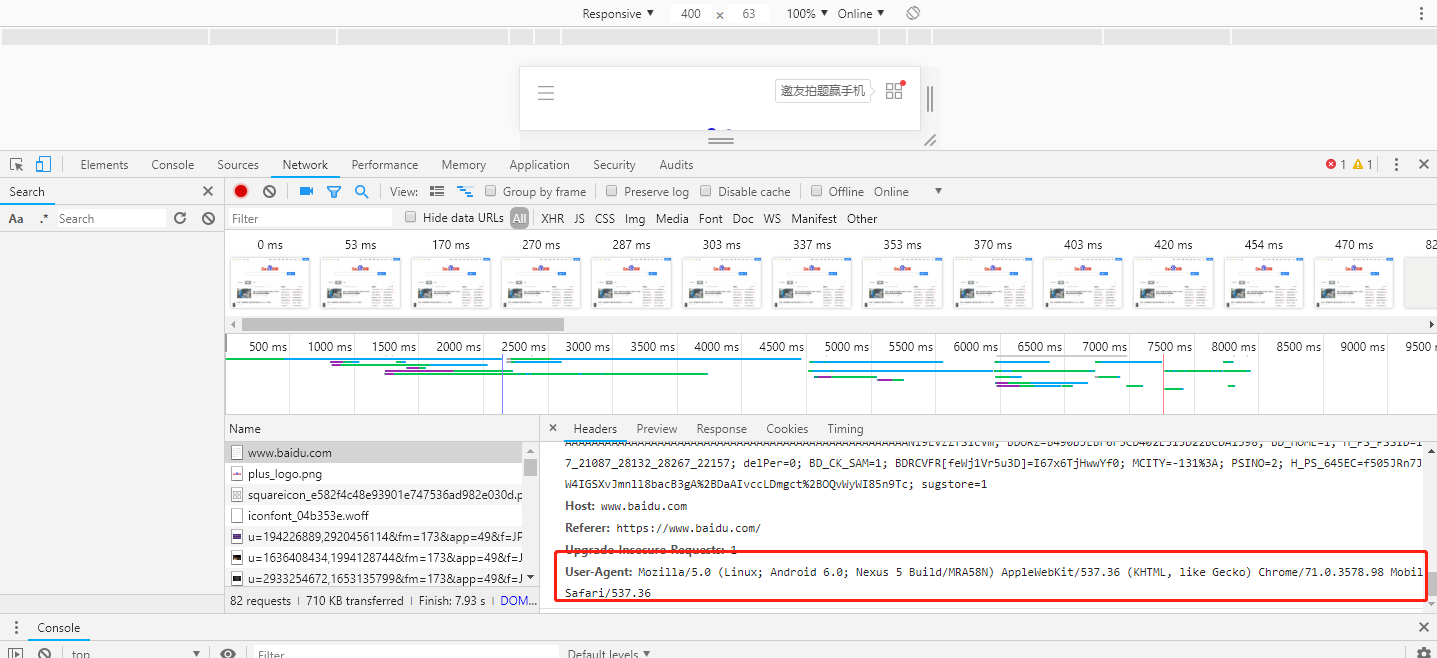
Task: Click the red error count badge
Action: point(1336,165)
